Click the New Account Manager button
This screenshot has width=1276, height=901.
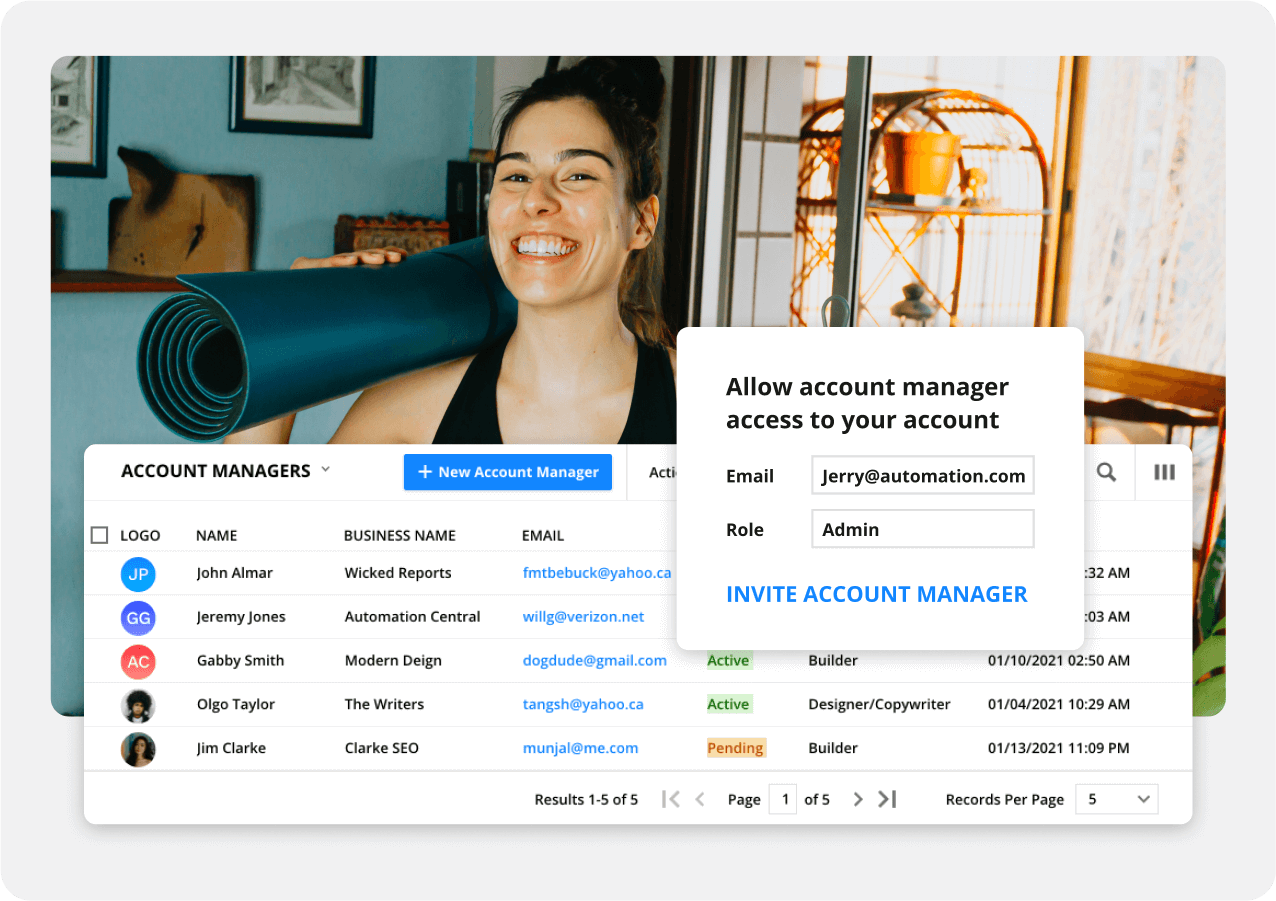[x=508, y=472]
